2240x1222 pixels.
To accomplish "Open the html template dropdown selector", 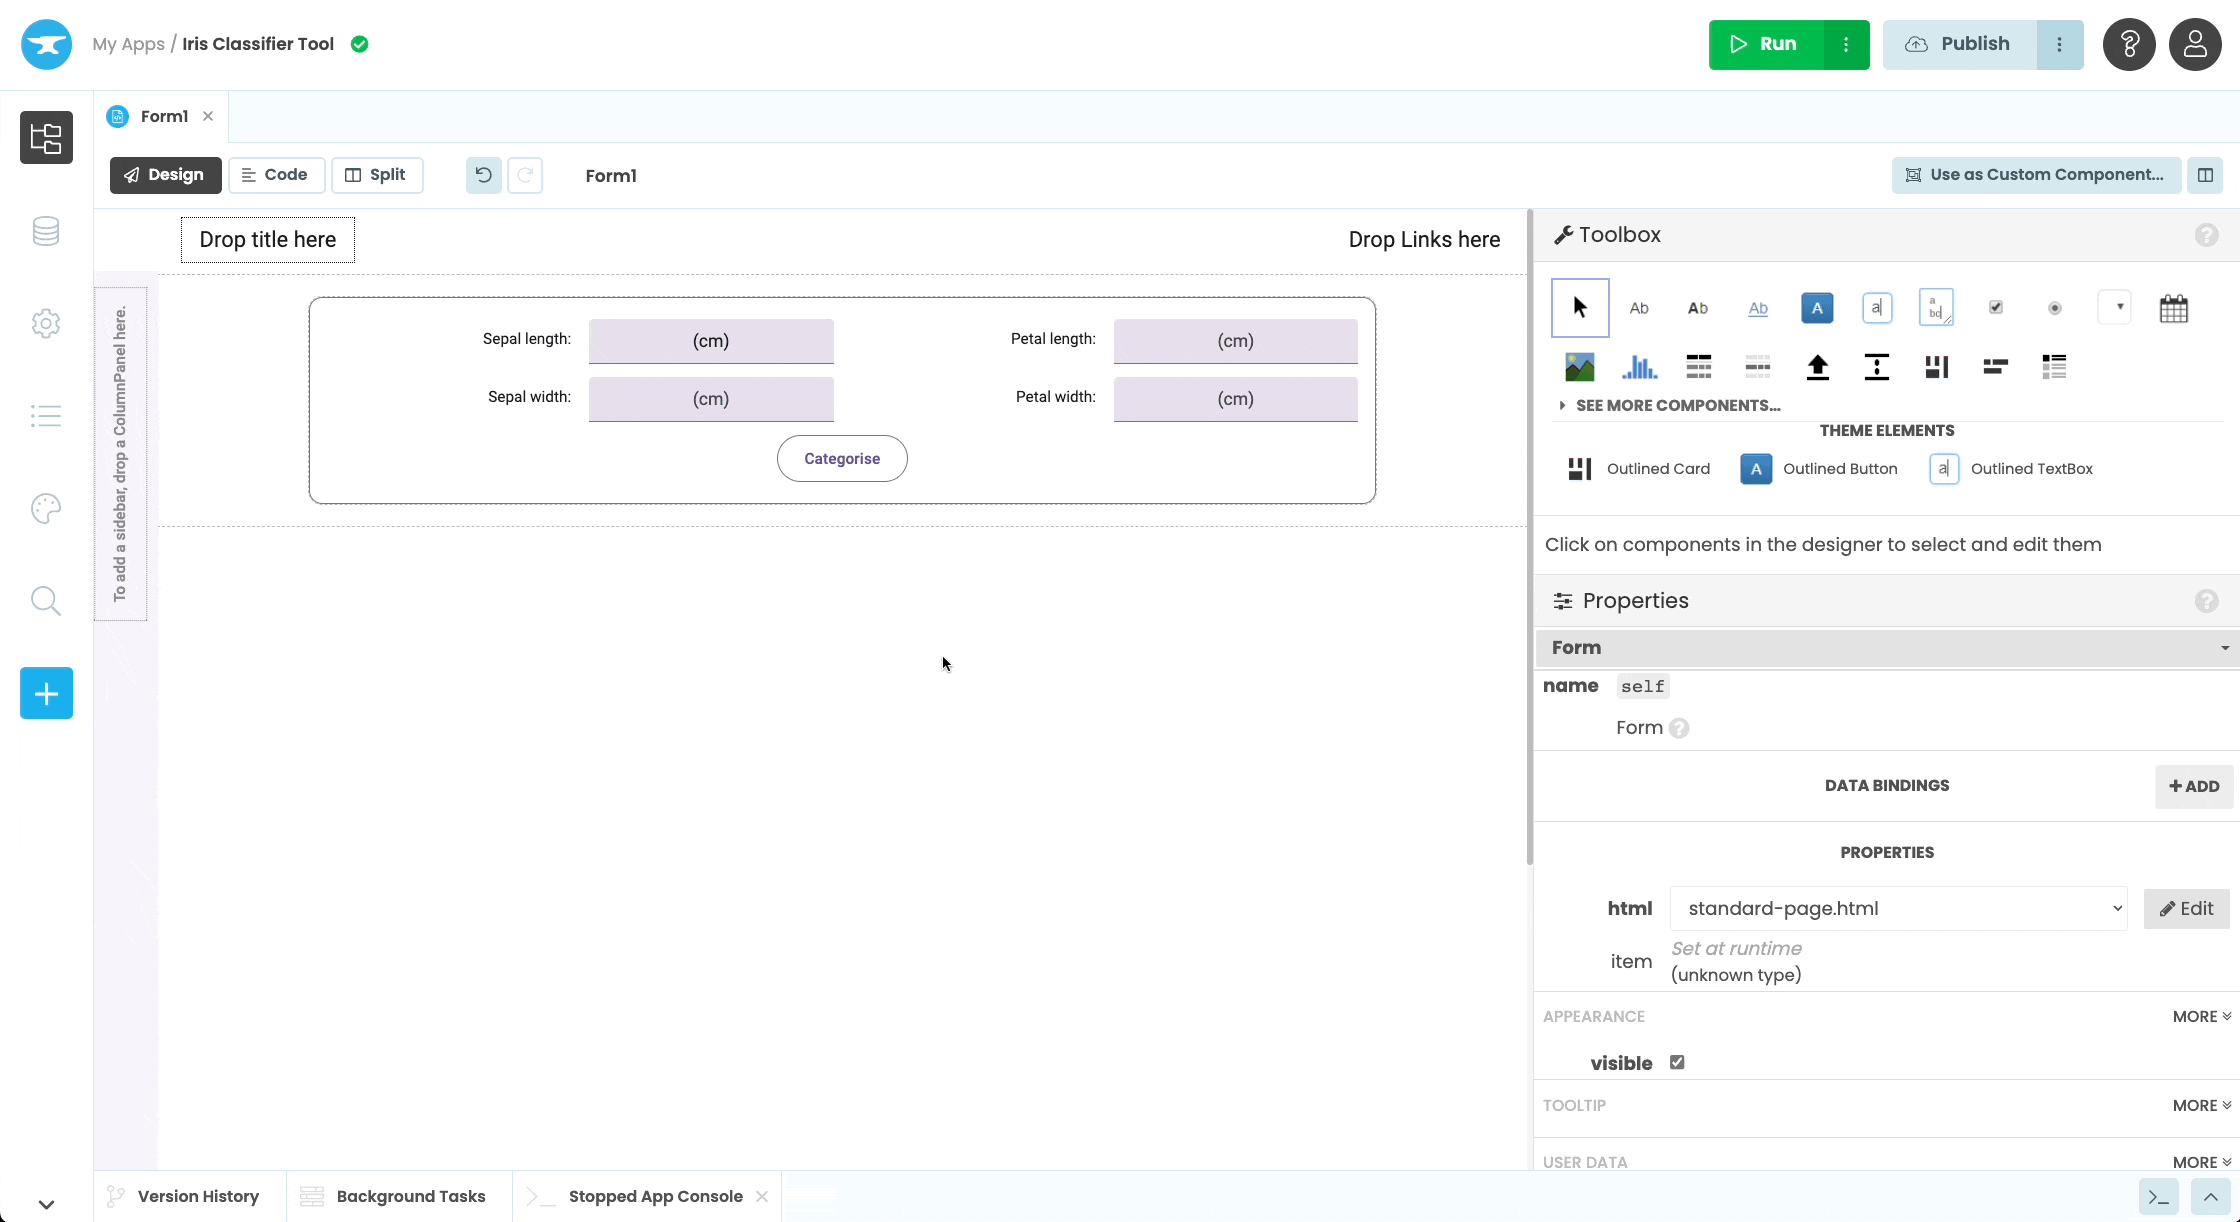I will (2117, 907).
